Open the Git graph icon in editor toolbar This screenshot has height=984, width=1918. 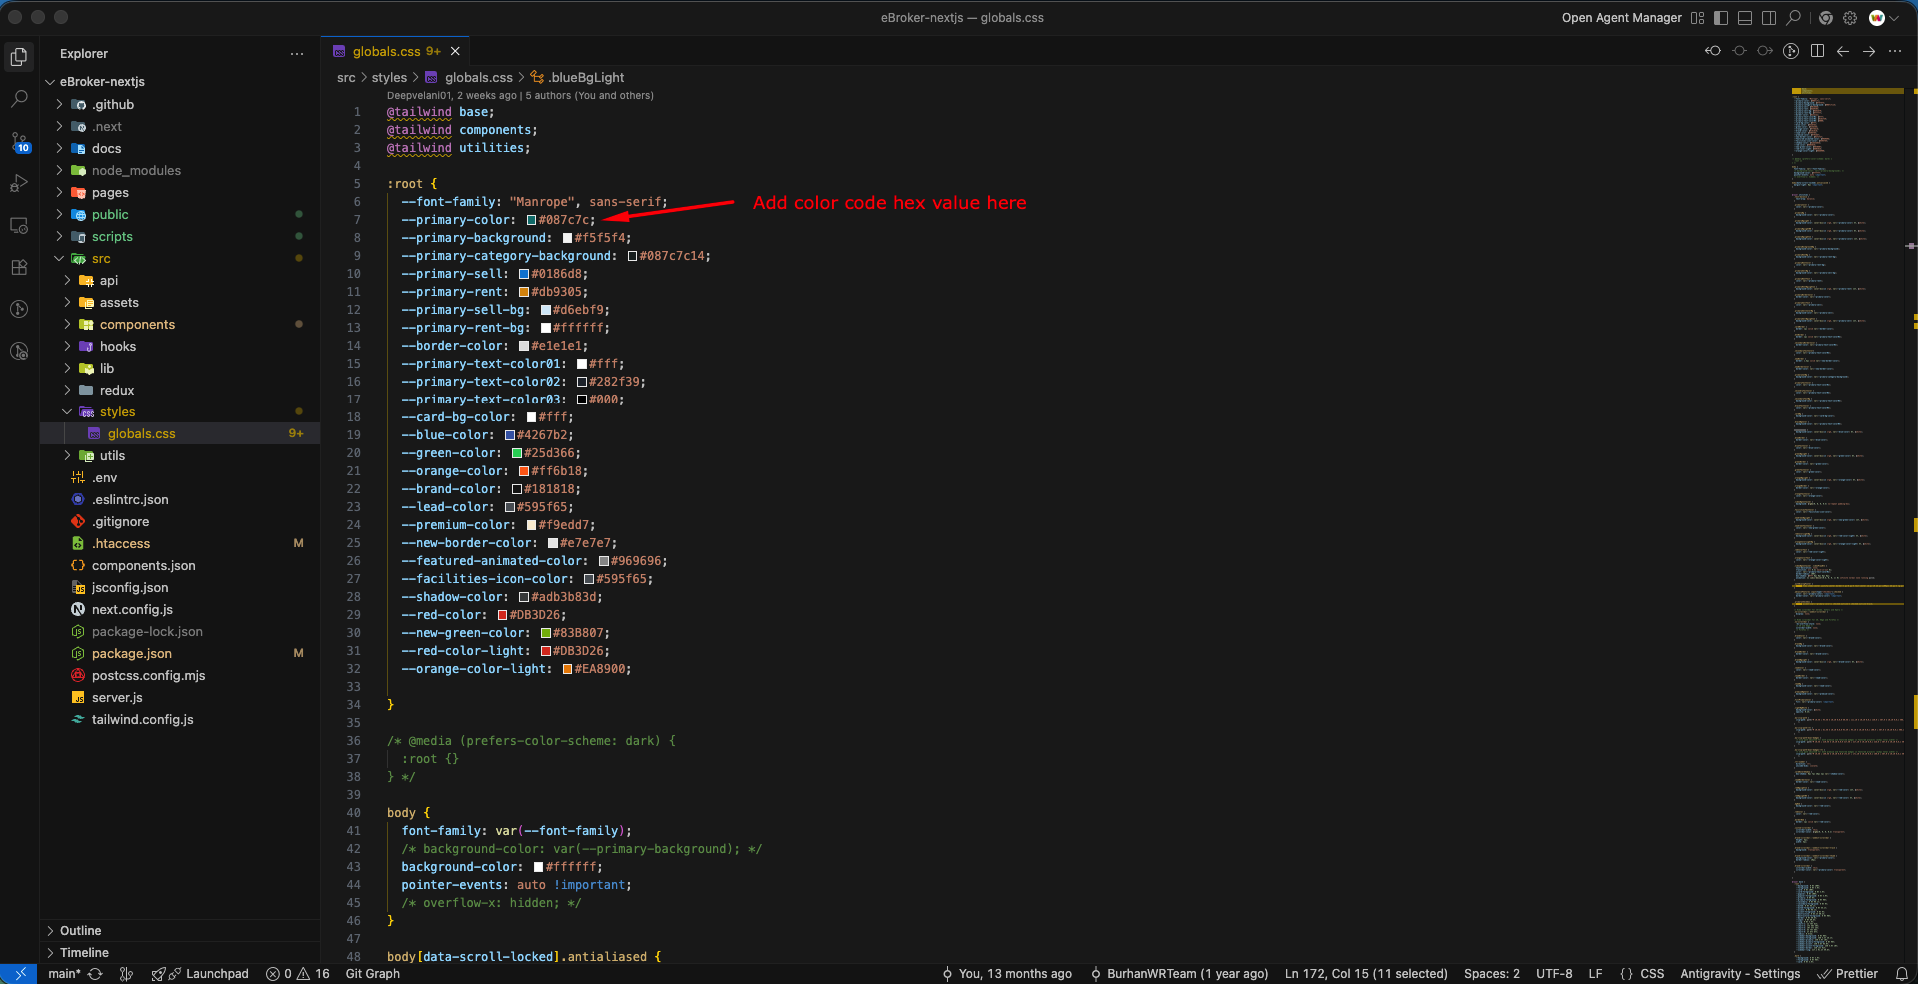point(1791,51)
